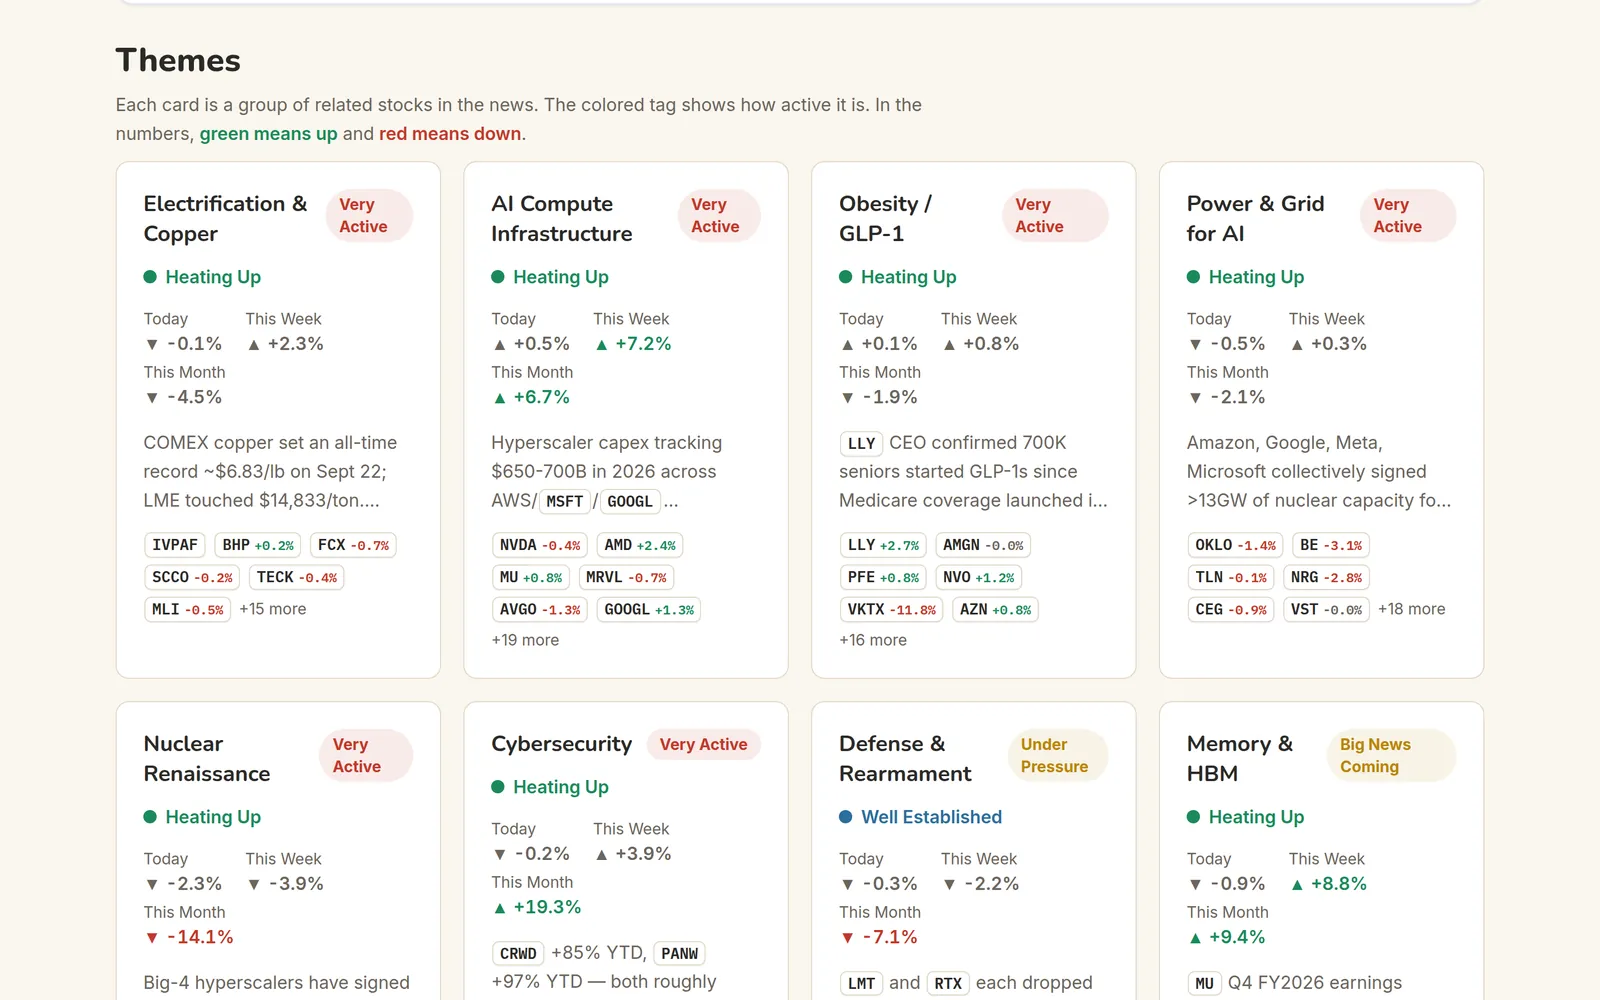Expand +18 more tickers in Power & Grid card

1411,609
